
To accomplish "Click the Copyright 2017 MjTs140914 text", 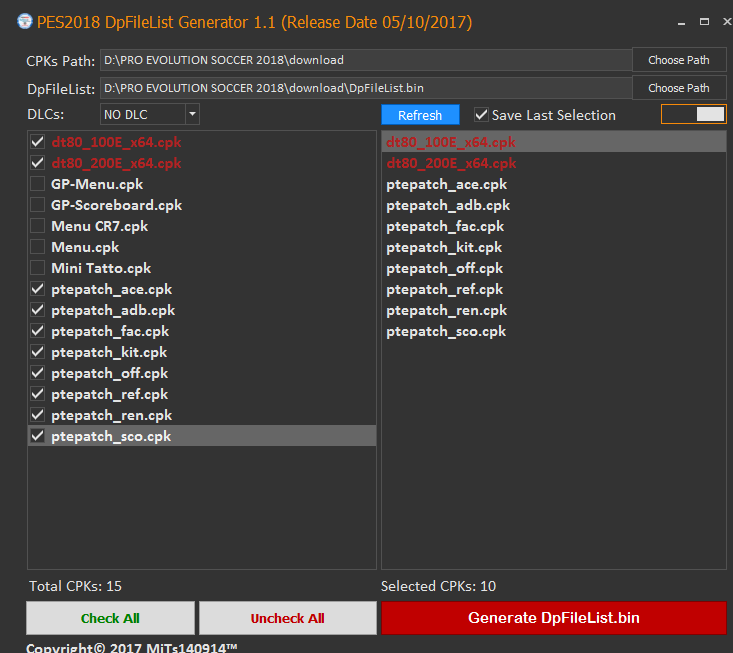I will 132,647.
